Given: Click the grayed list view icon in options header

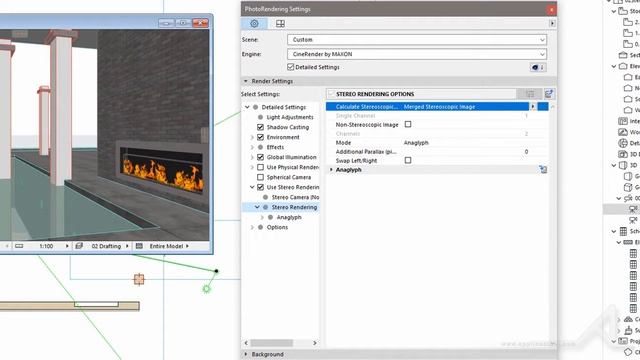Looking at the screenshot, I should click(x=530, y=94).
